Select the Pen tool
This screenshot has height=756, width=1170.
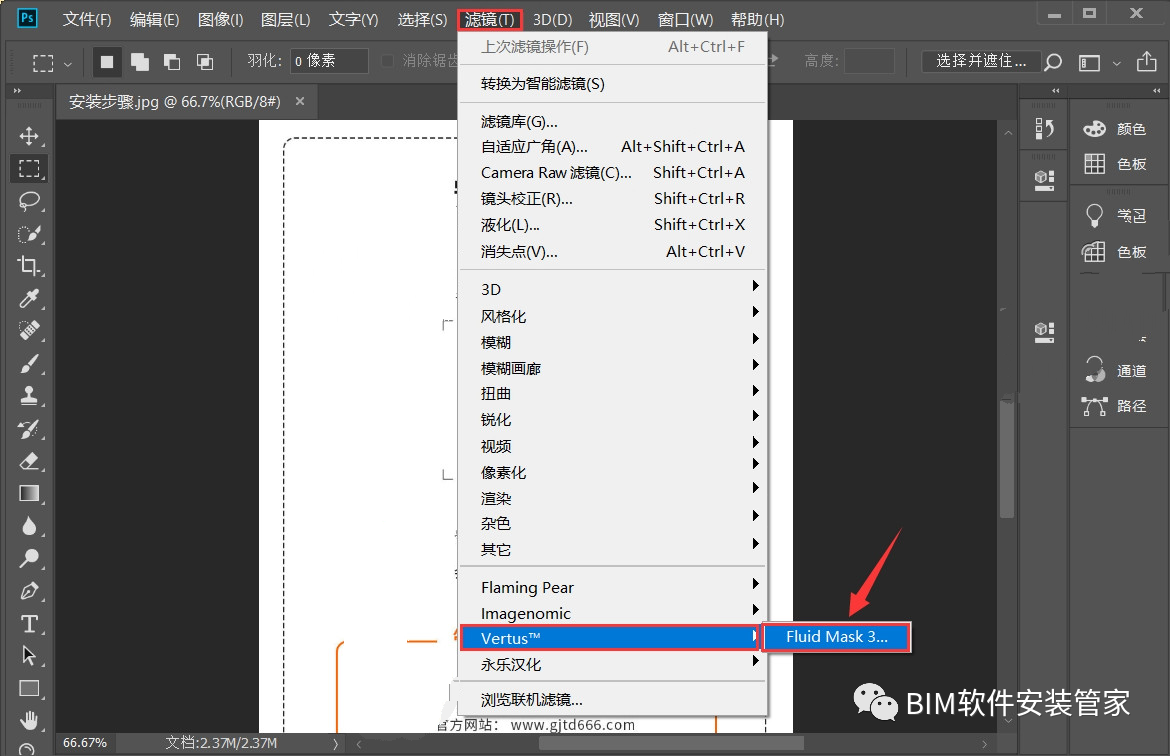(x=29, y=591)
